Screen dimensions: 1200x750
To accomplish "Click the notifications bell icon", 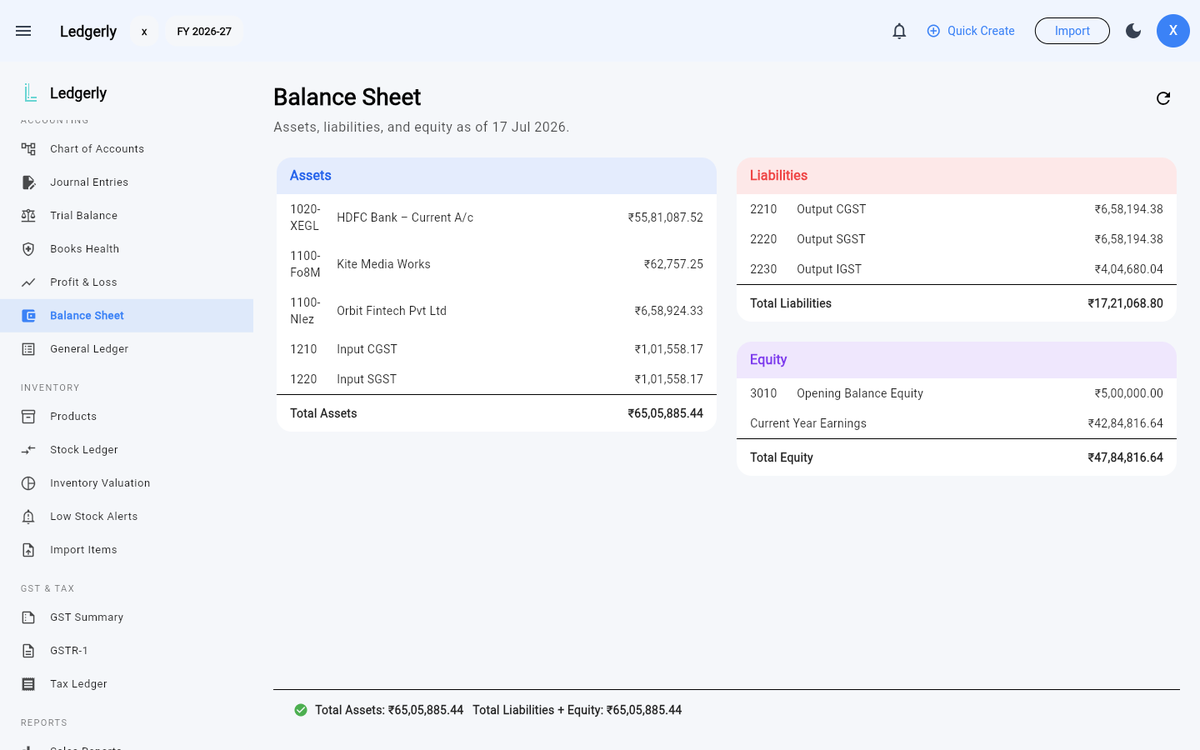I will pos(899,31).
